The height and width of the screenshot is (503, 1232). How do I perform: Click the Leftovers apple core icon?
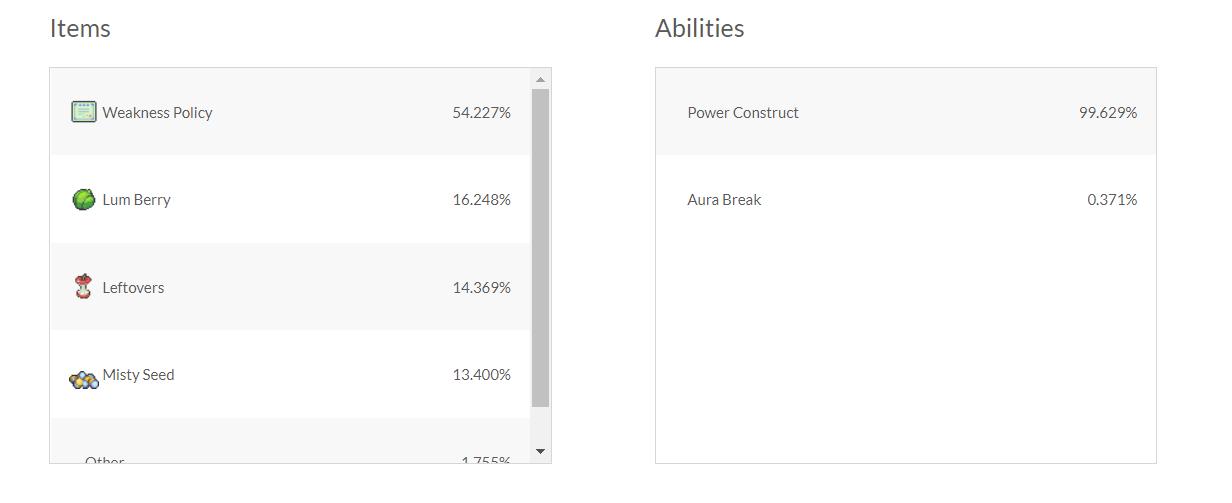pos(84,287)
